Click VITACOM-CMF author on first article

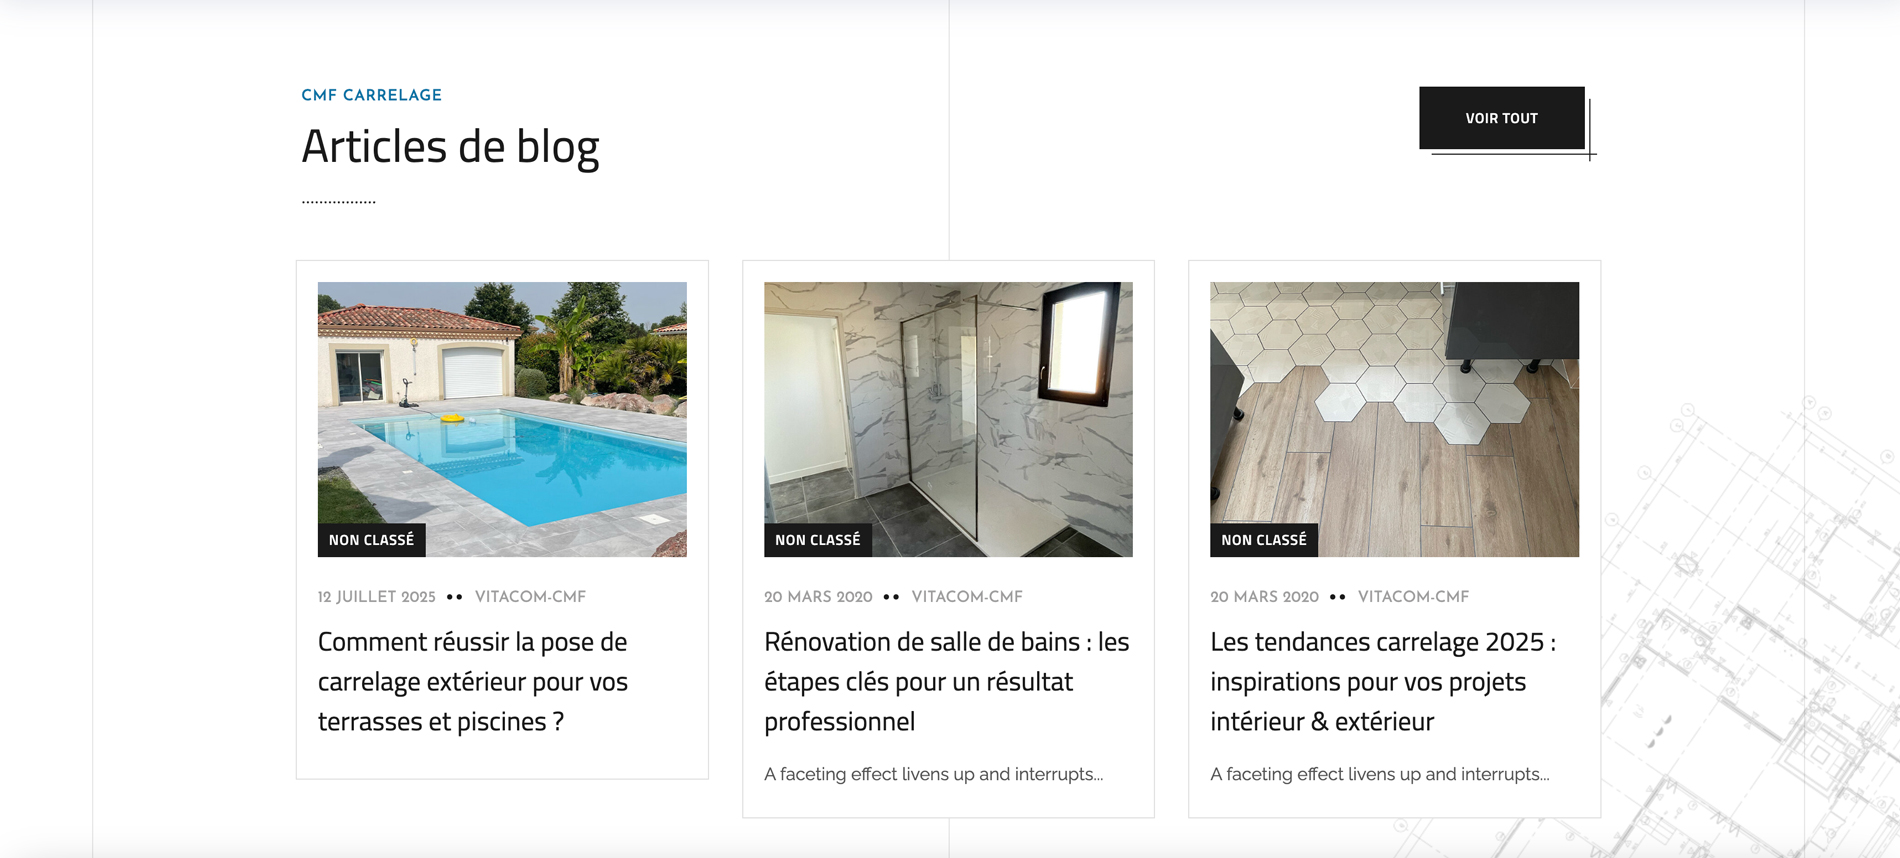[x=530, y=597]
